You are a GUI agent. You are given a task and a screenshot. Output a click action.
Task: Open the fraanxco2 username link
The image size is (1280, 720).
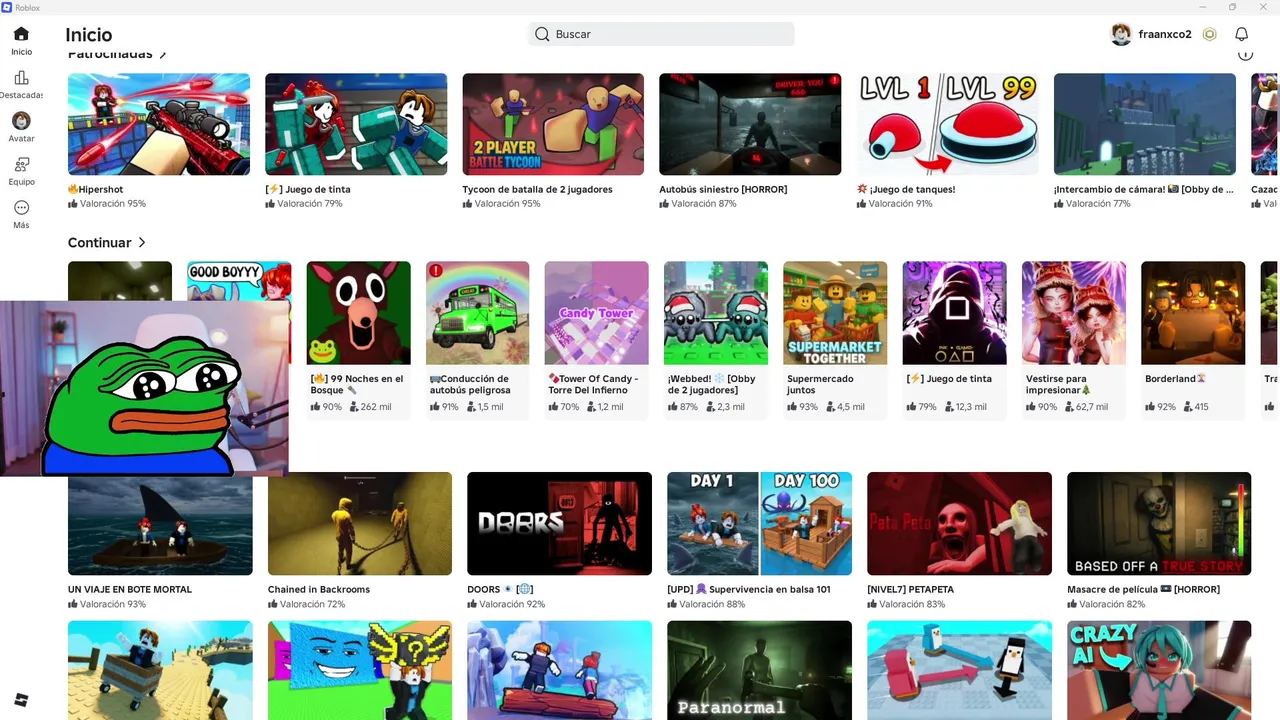1165,34
